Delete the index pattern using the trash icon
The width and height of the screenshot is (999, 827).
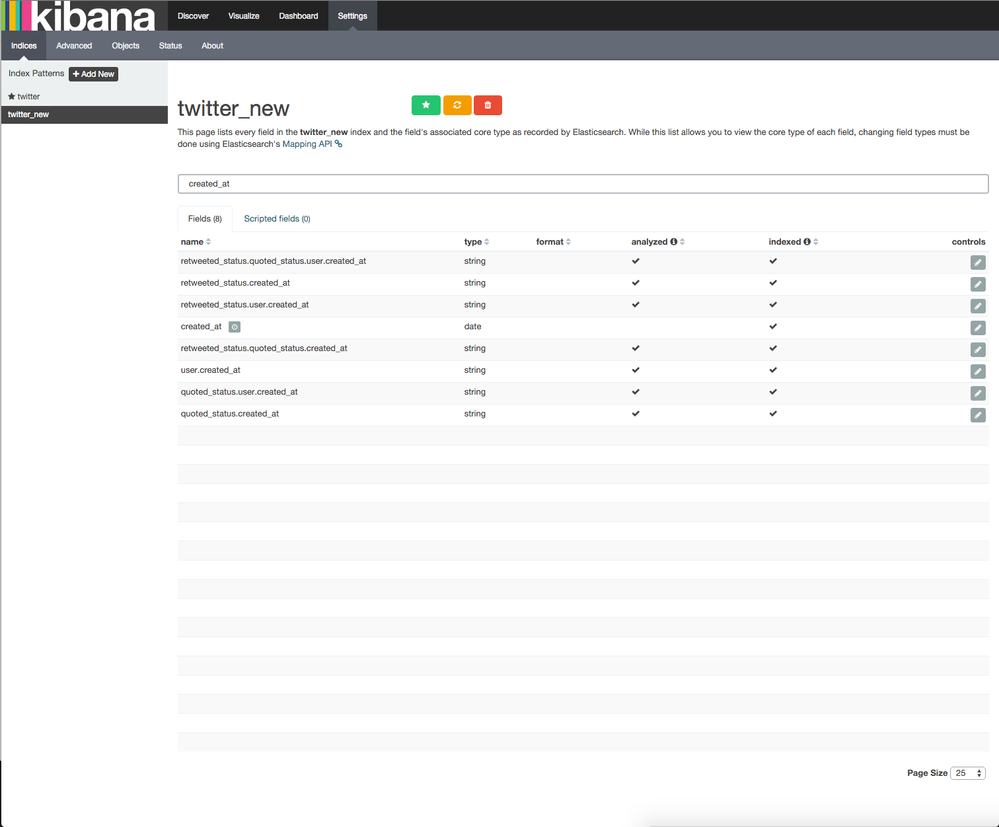487,104
